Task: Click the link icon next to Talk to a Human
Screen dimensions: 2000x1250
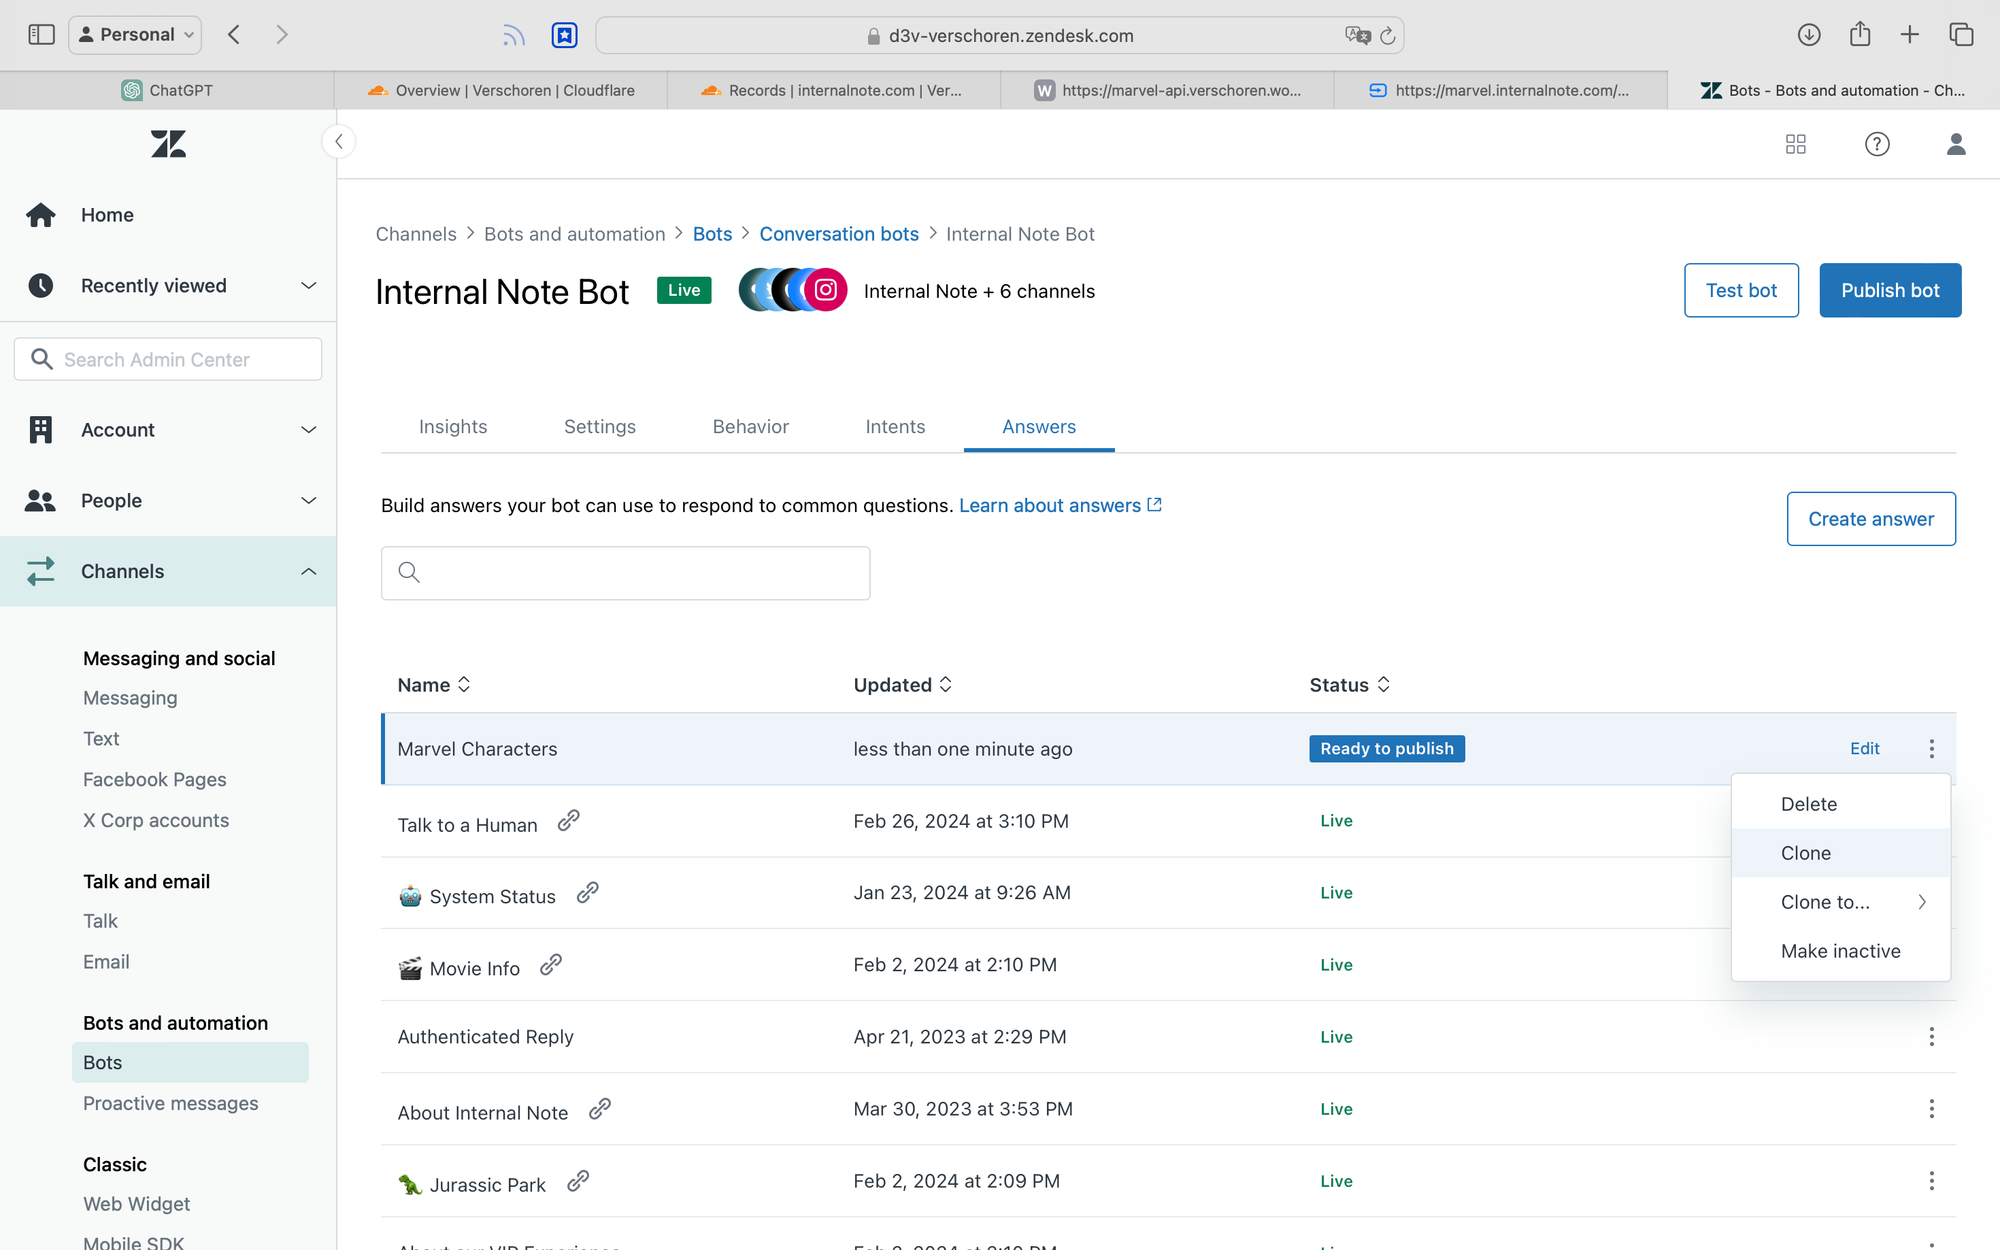Action: [x=568, y=821]
